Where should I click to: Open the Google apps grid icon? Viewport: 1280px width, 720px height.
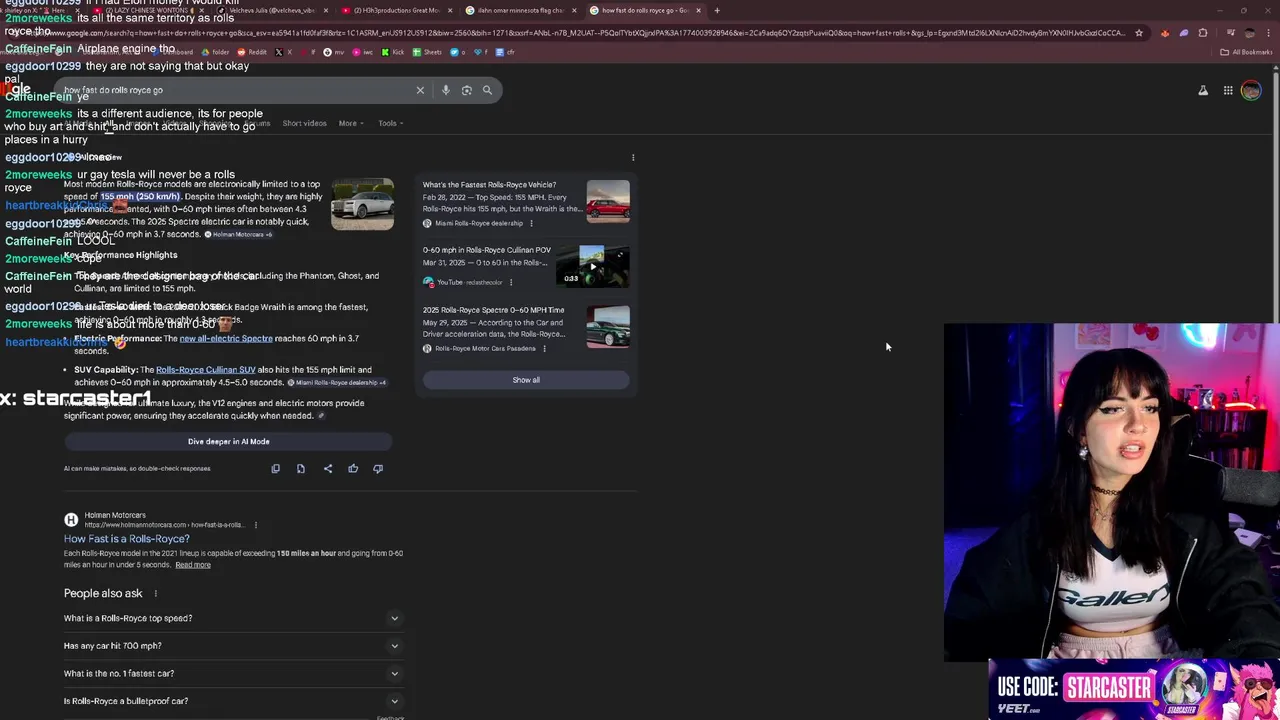click(x=1228, y=90)
